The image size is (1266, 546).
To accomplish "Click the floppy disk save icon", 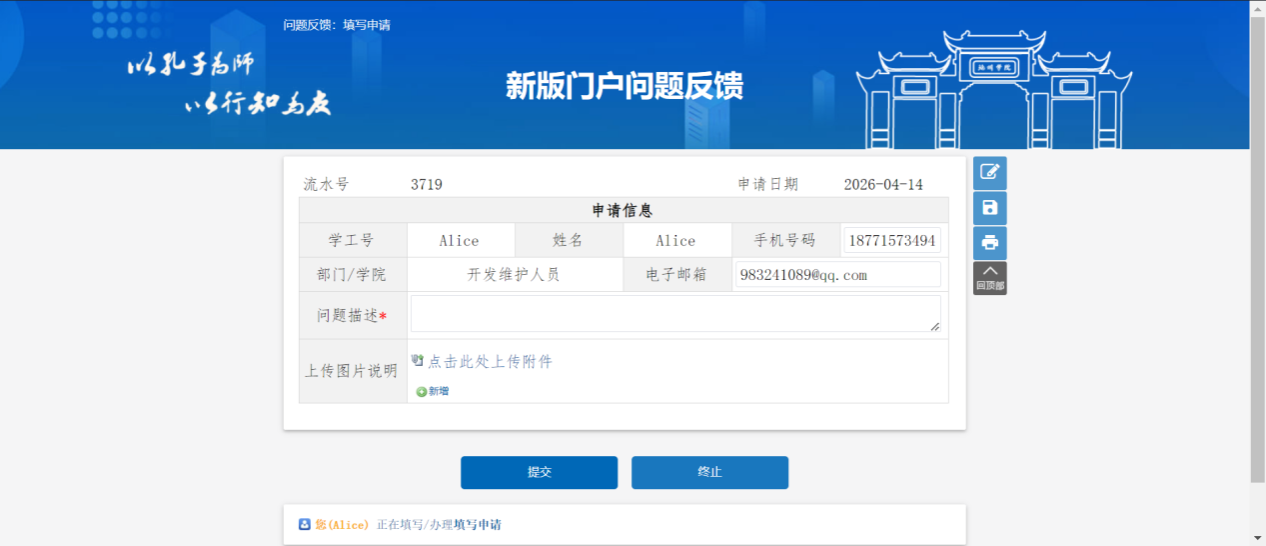I will coord(989,208).
